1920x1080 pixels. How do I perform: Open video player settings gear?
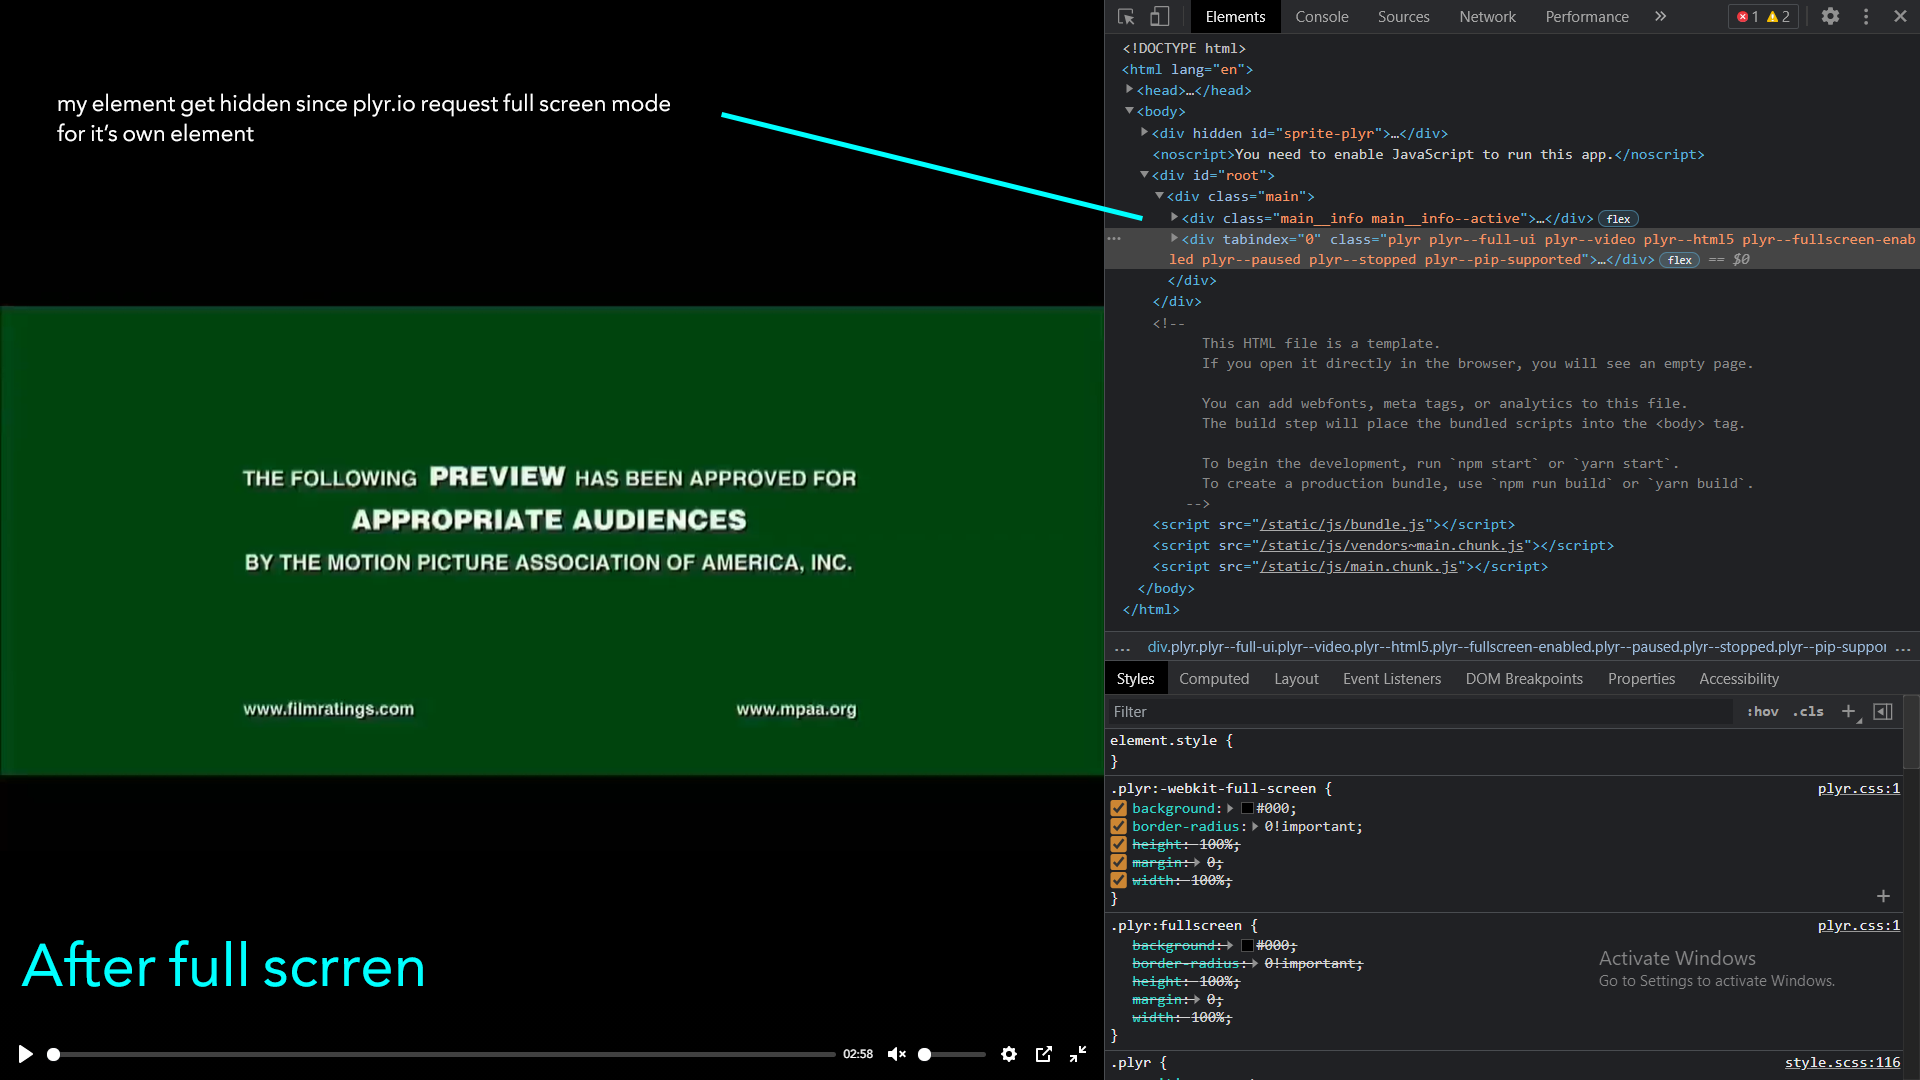click(x=1009, y=1054)
